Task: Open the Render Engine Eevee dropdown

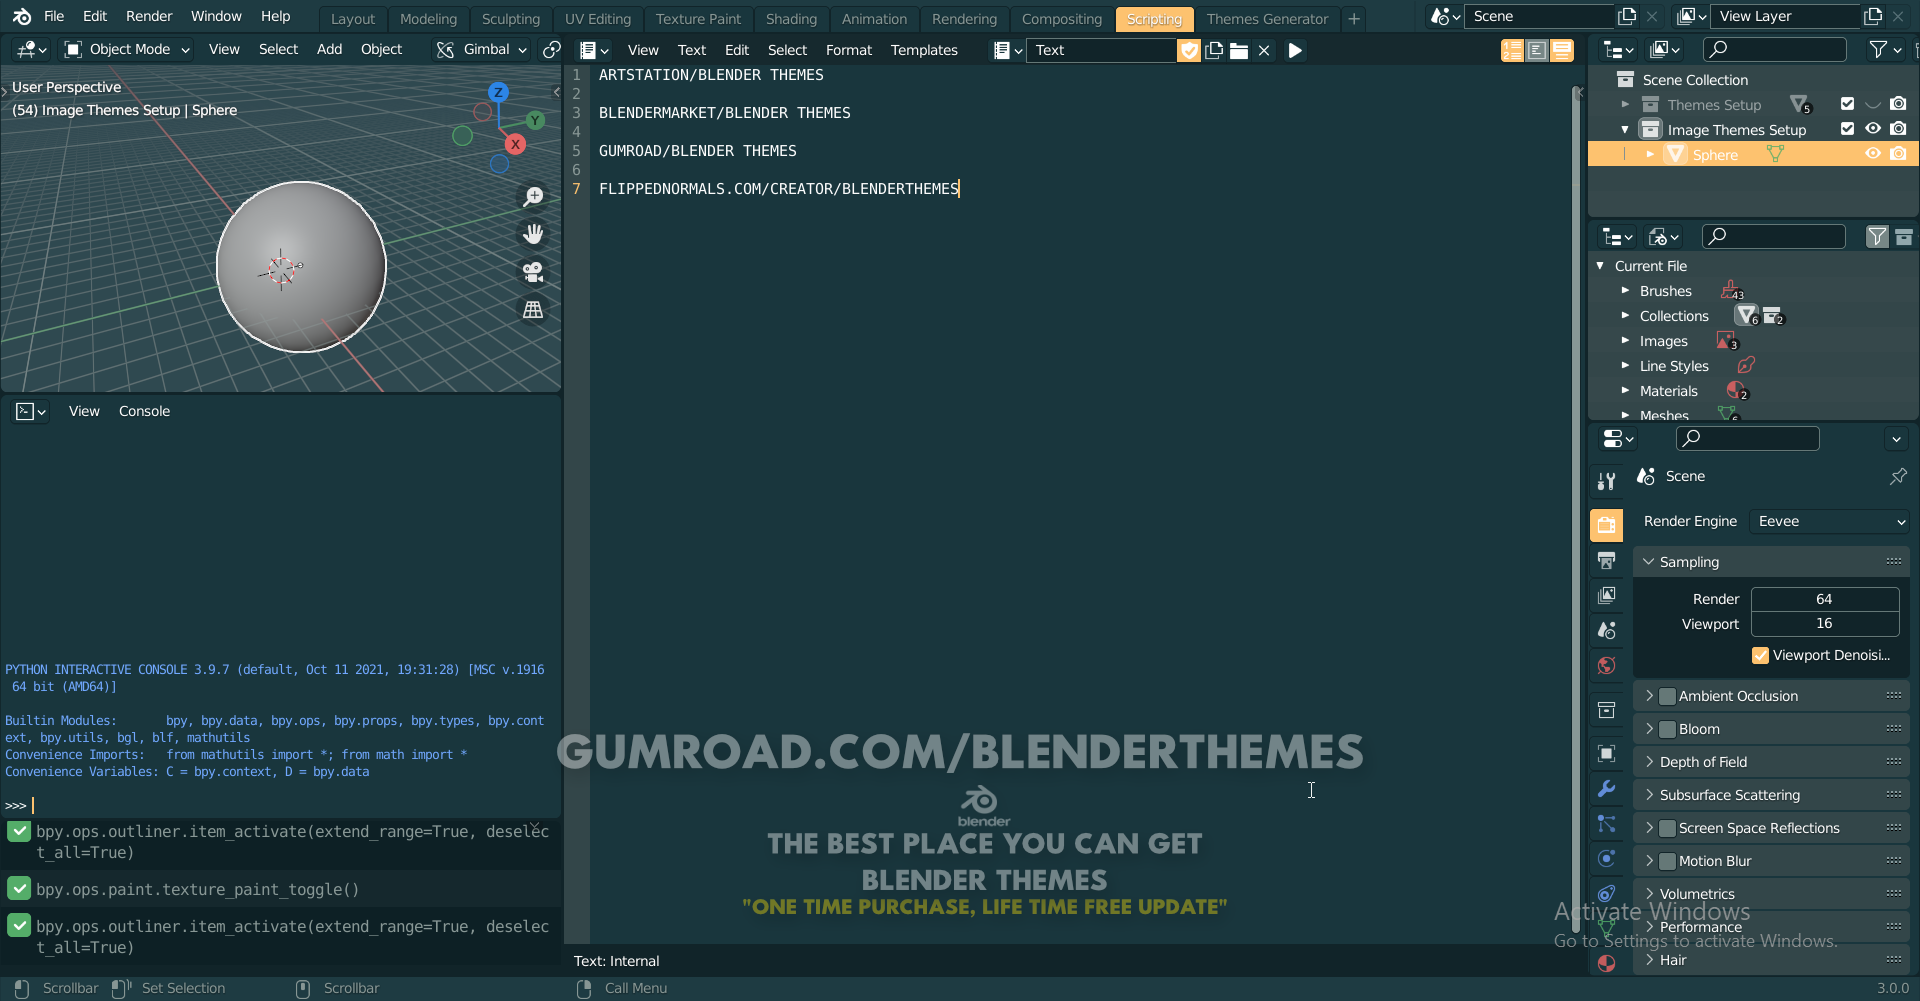Action: click(x=1830, y=521)
